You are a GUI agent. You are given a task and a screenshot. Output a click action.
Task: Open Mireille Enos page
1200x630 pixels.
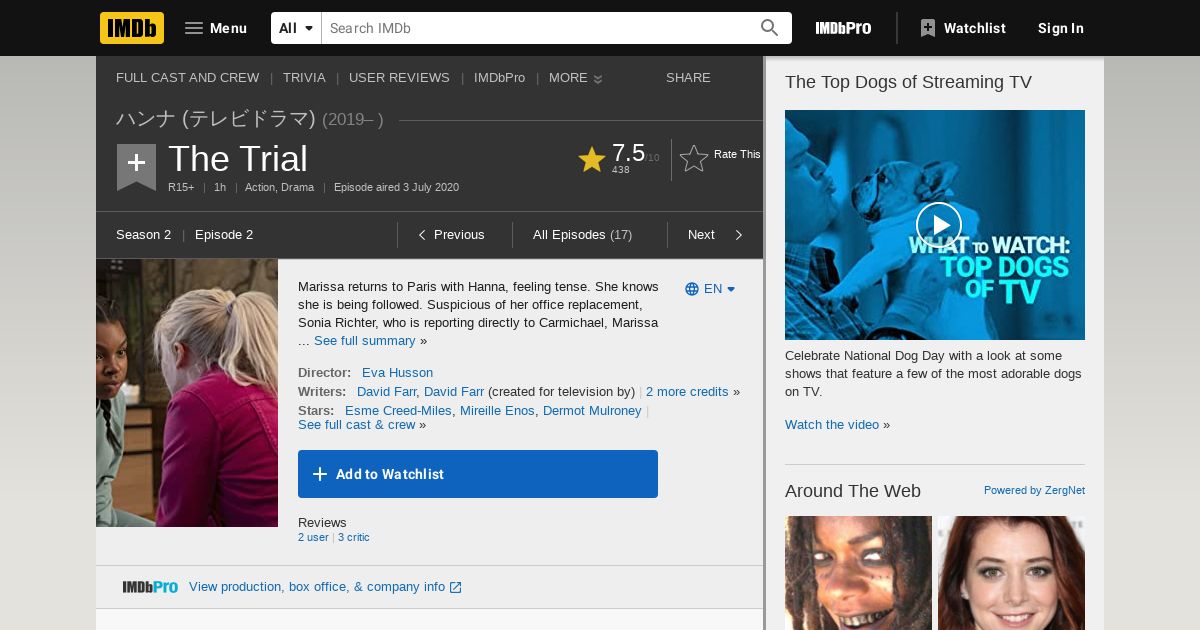click(497, 410)
